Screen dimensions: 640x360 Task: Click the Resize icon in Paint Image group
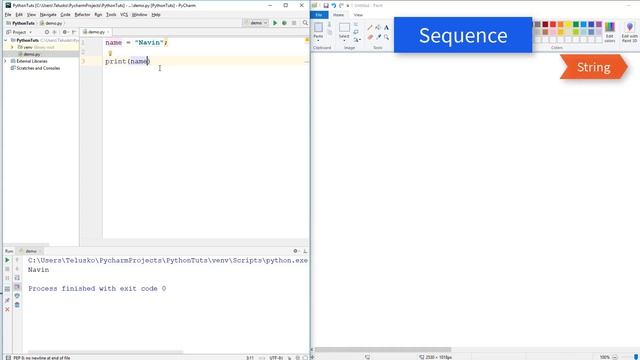356,32
